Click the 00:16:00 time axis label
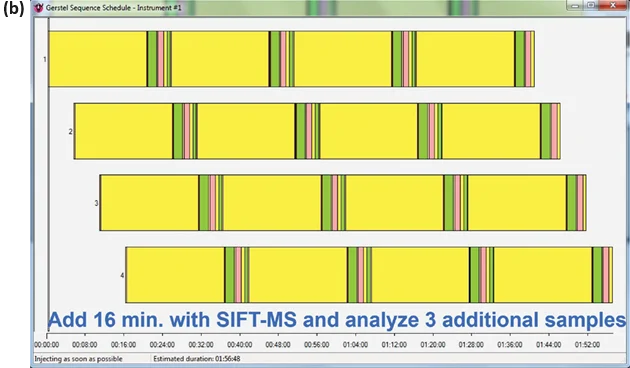 coord(123,345)
